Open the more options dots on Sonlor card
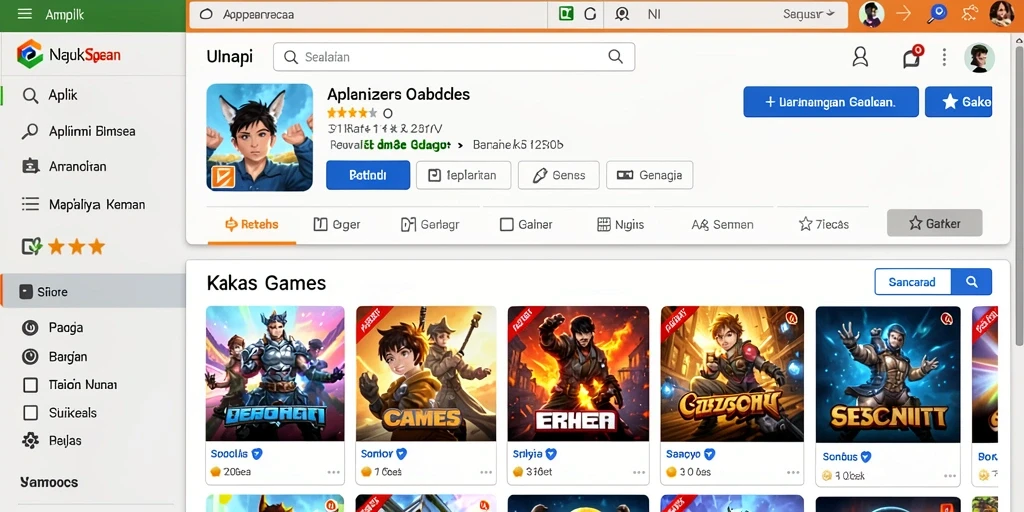This screenshot has height=512, width=1024. [x=486, y=472]
